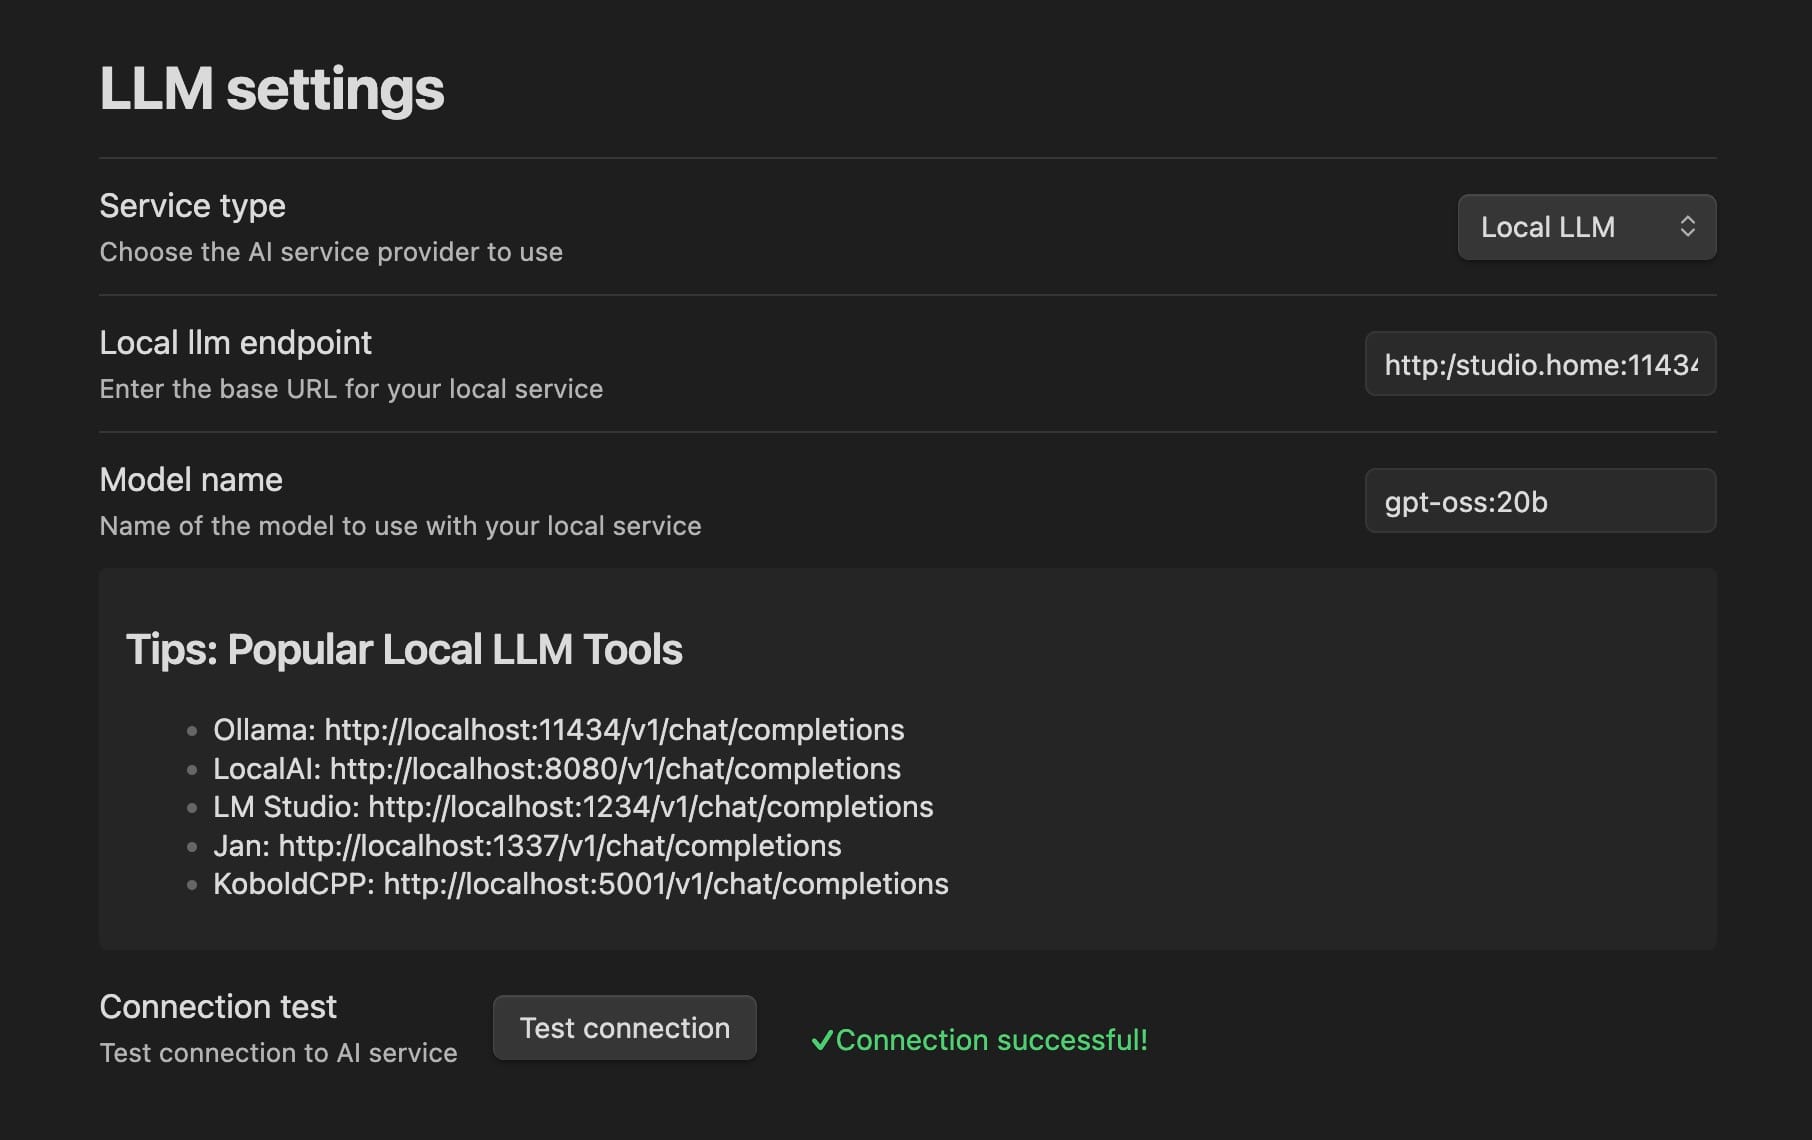Image resolution: width=1812 pixels, height=1140 pixels.
Task: Click the Service type setting label
Action: 192,206
